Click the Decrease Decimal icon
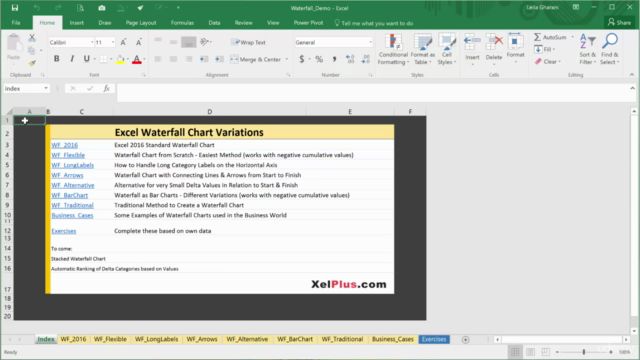Viewport: 640px width, 360px height. click(366, 59)
